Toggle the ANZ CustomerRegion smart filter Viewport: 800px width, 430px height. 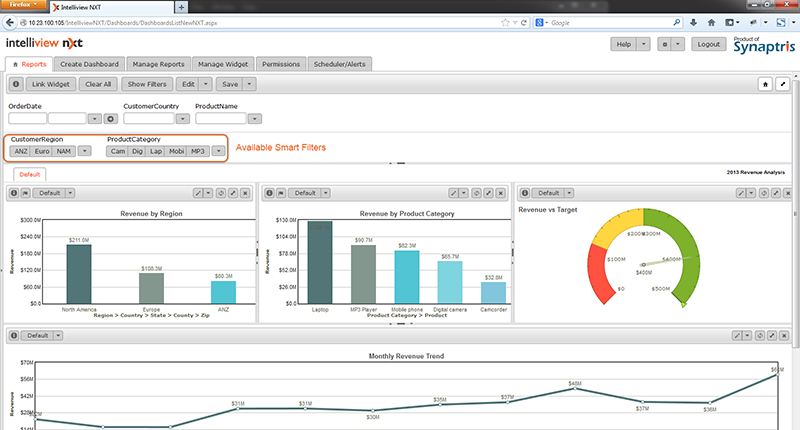pos(19,151)
